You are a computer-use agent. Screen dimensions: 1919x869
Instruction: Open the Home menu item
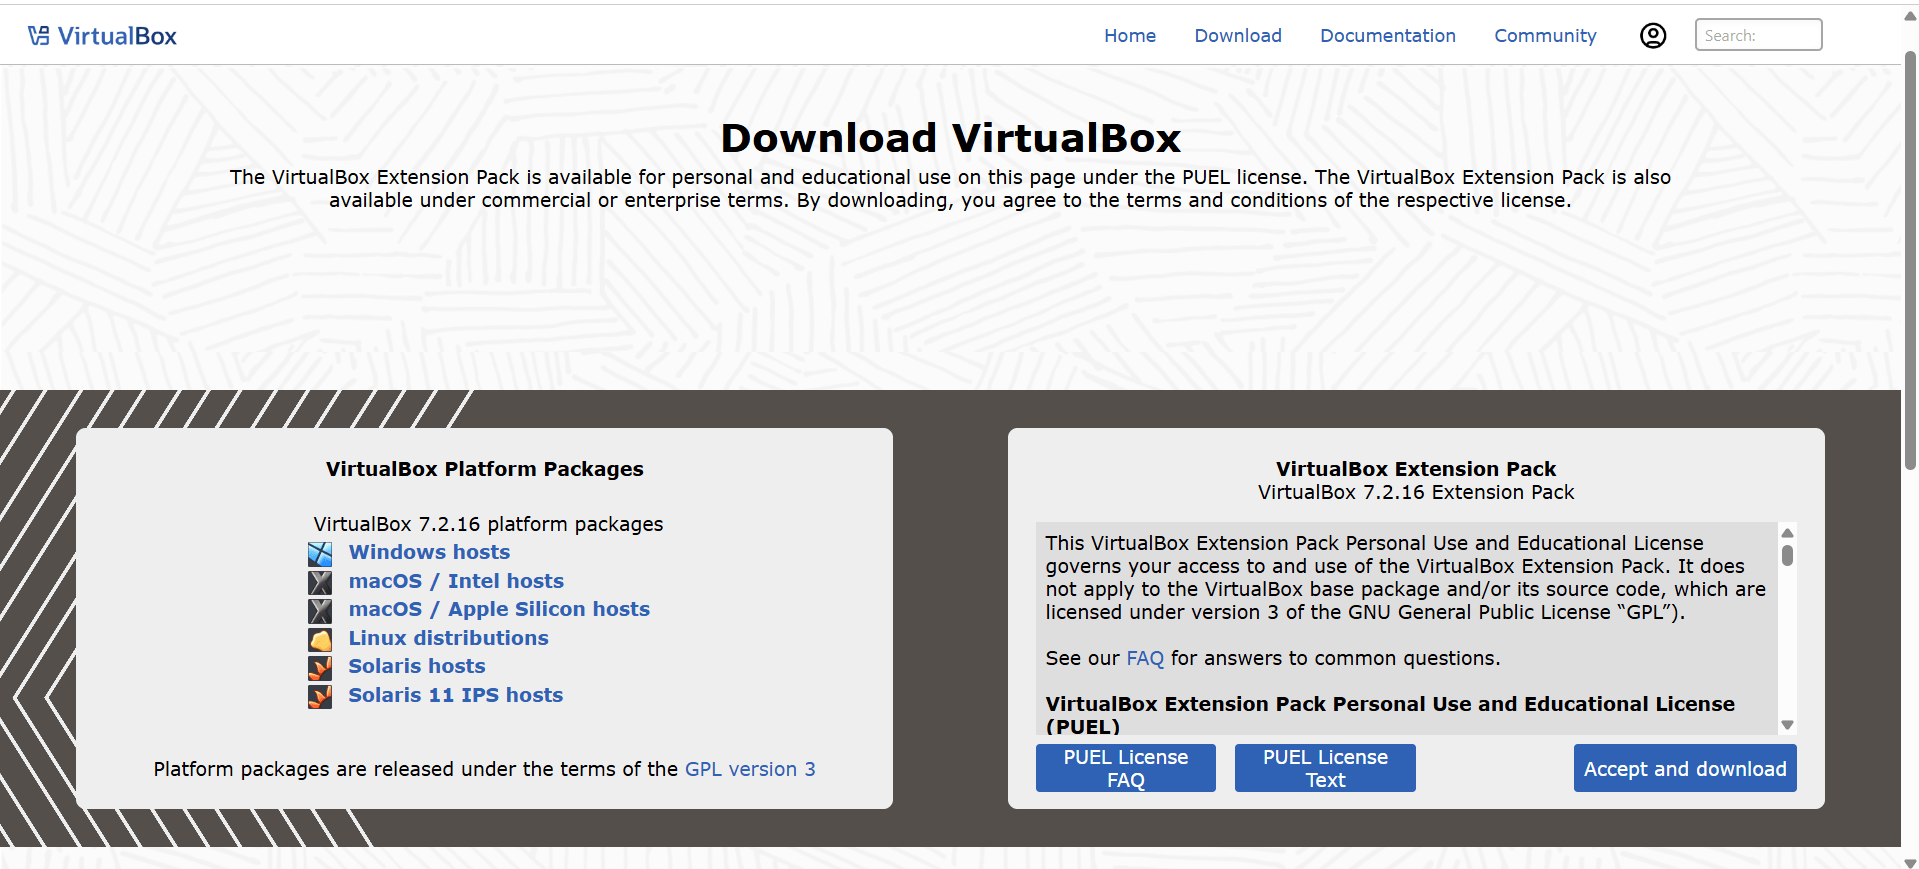(1130, 36)
